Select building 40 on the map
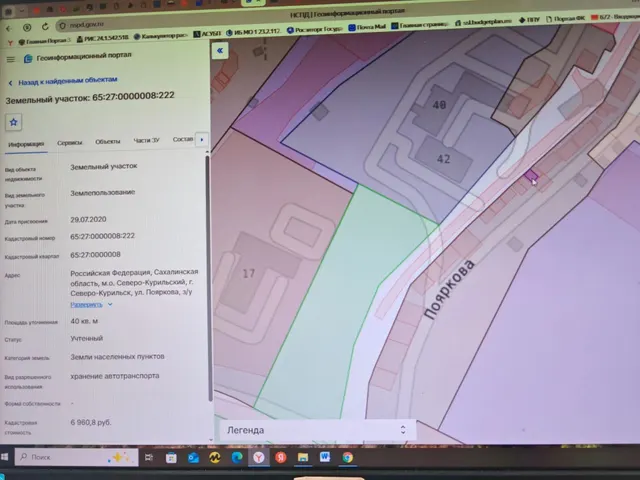 pyautogui.click(x=439, y=105)
